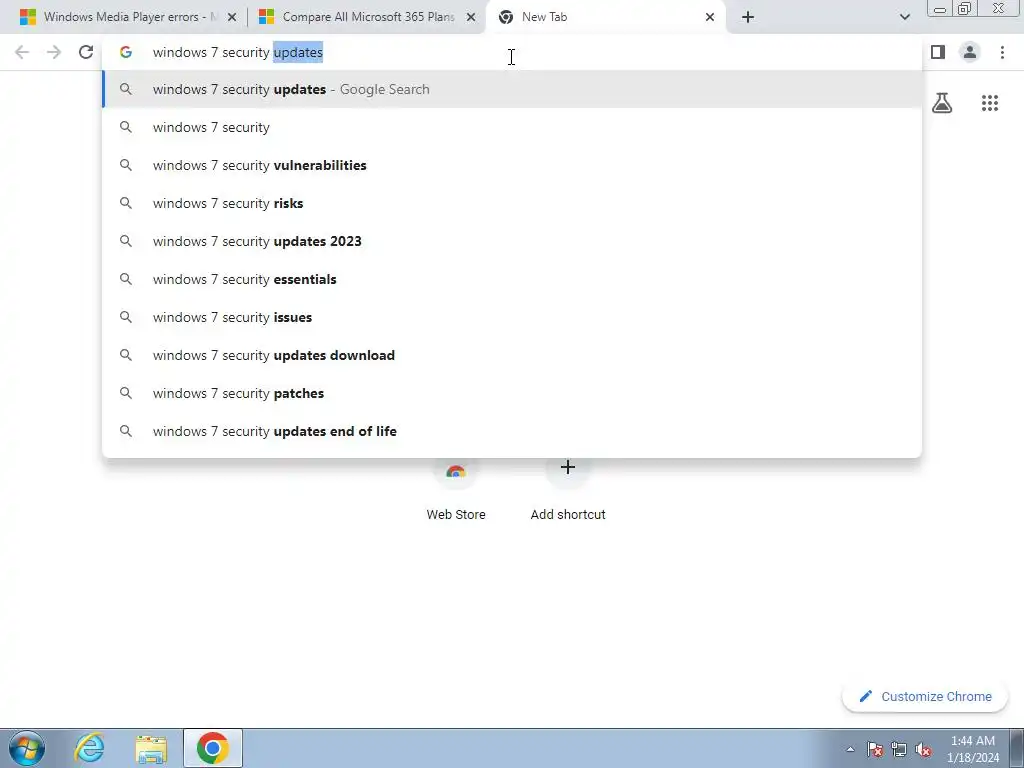Open the Windows Start menu
This screenshot has height=768, width=1024.
[x=27, y=748]
